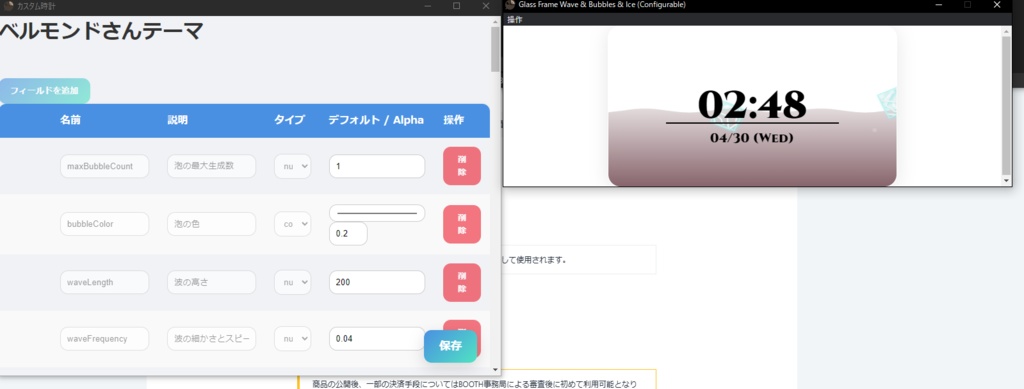1024x389 pixels.
Task: Click the waveLength name field
Action: pyautogui.click(x=104, y=282)
